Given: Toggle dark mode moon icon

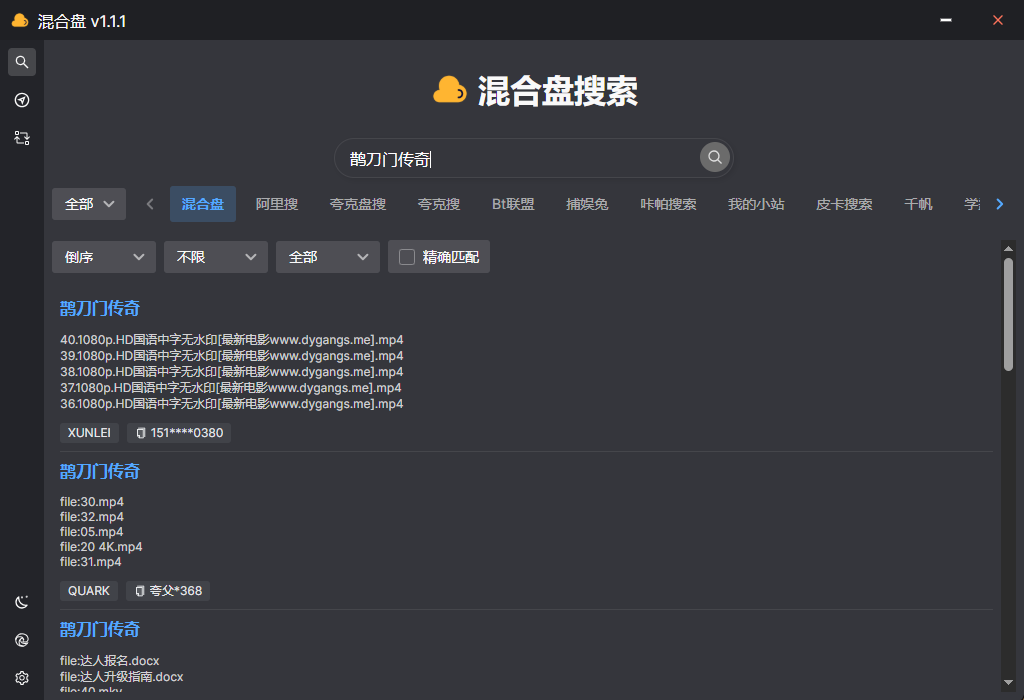Looking at the screenshot, I should click(22, 602).
